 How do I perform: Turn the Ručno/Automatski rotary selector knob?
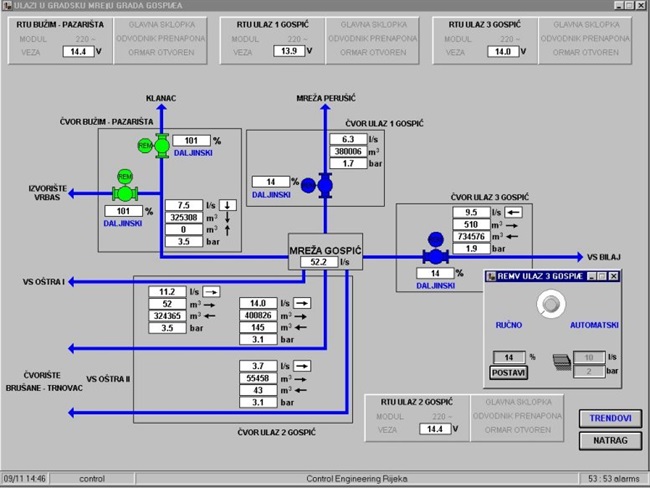click(x=551, y=304)
